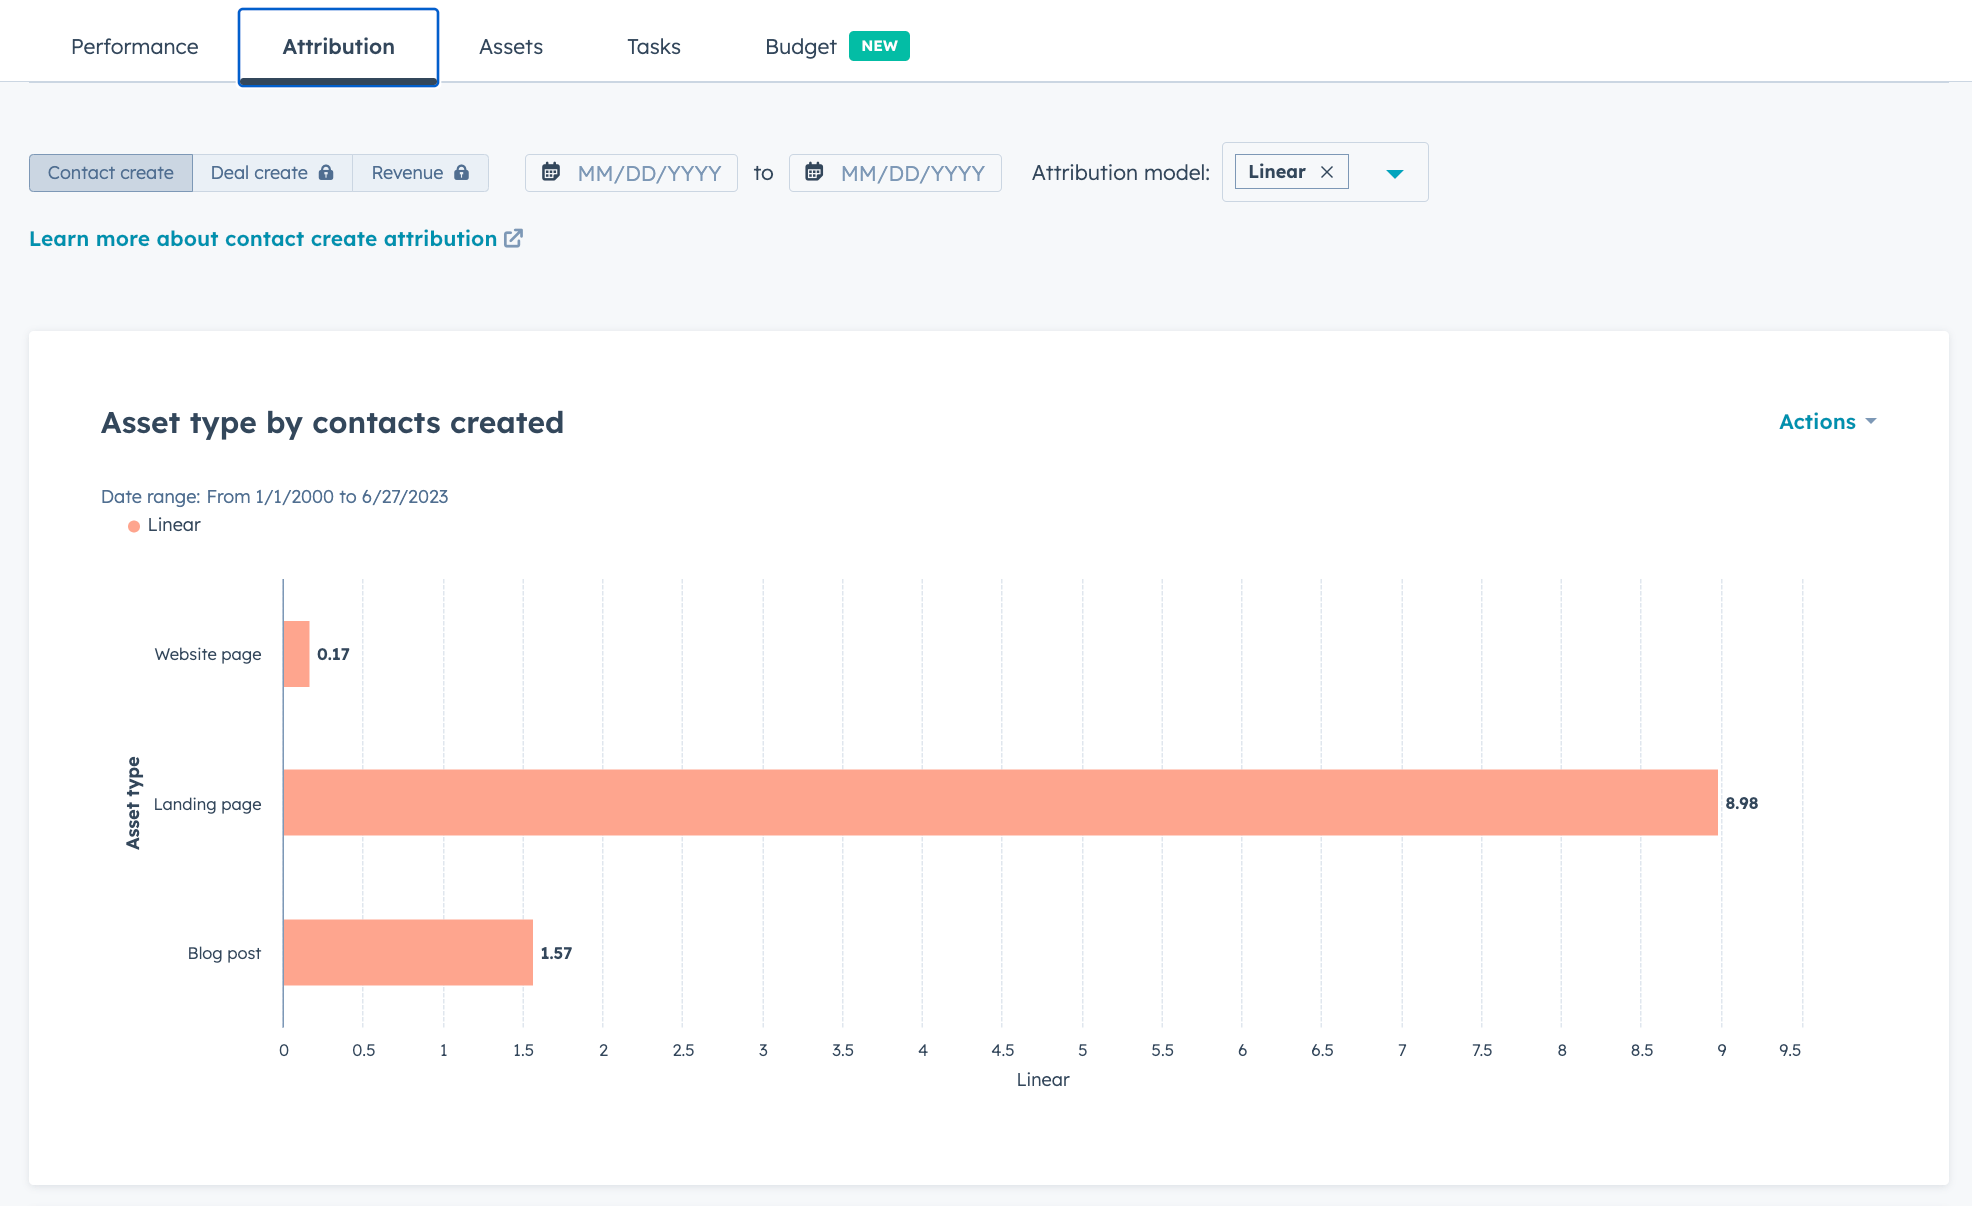Image resolution: width=1972 pixels, height=1206 pixels.
Task: Click the lock icon on Revenue
Action: (461, 172)
